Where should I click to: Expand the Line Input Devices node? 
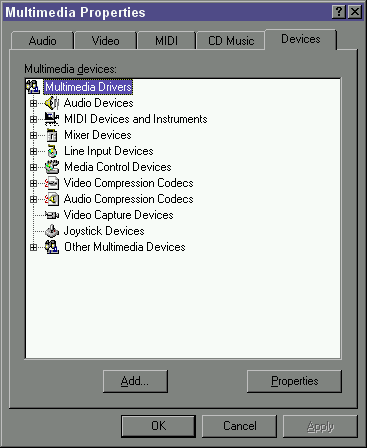(x=33, y=151)
